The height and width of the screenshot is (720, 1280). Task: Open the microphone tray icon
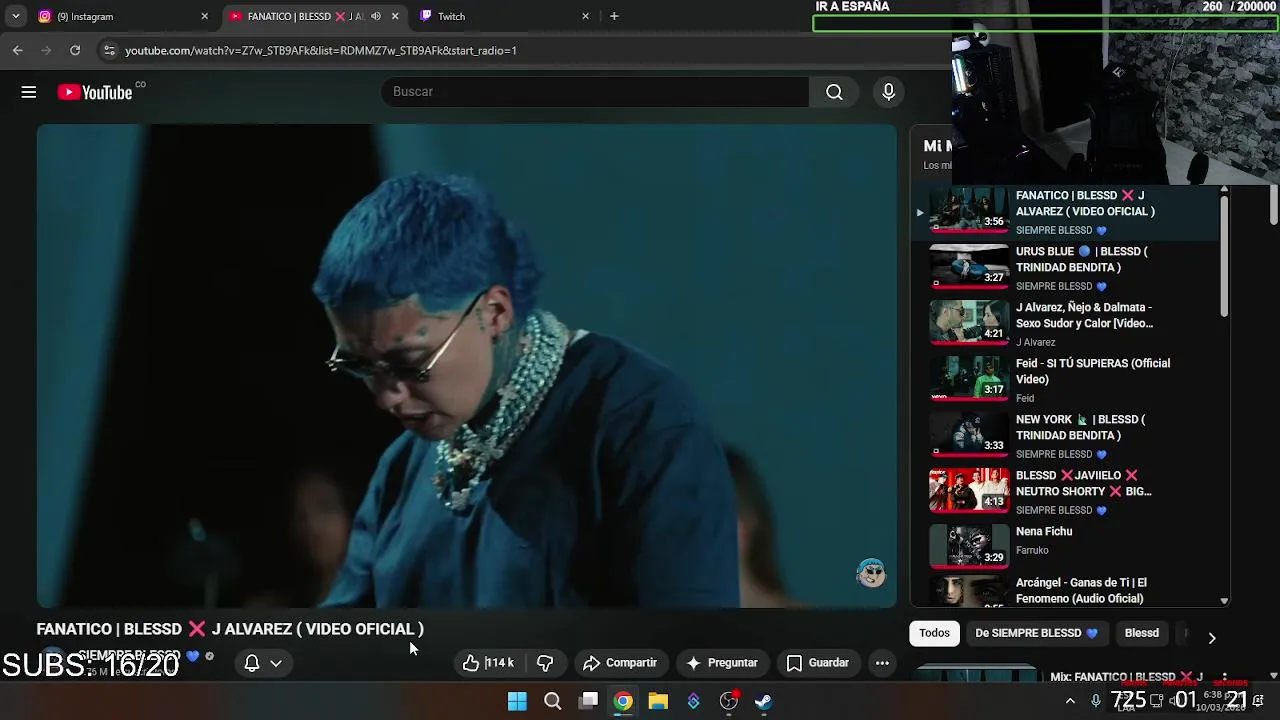pos(1096,701)
